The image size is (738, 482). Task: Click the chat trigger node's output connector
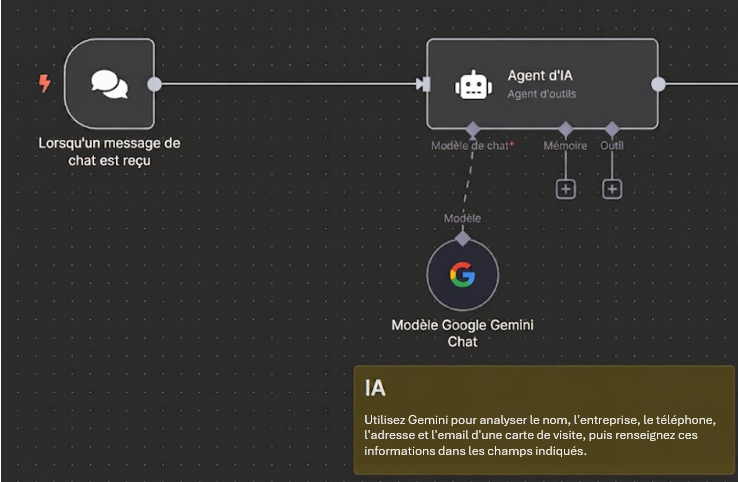(154, 84)
